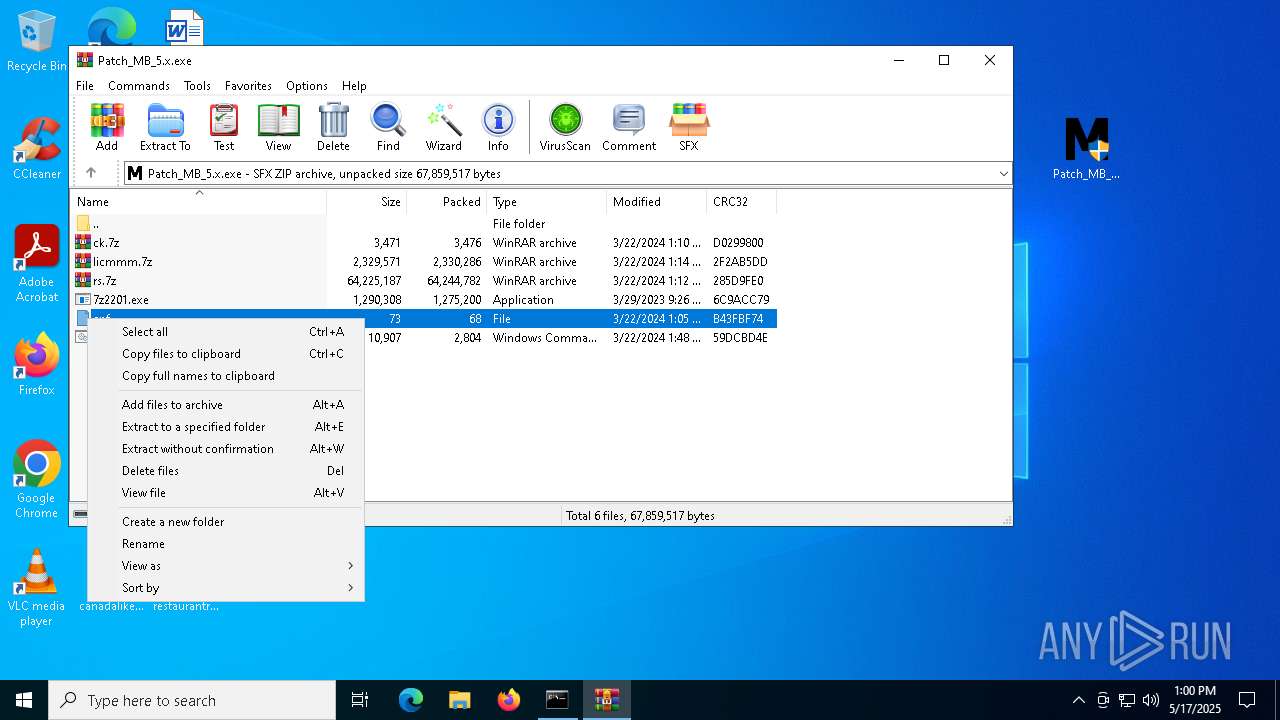Screen dimensions: 1280x720
Task: Click the View toolbar icon
Action: pos(278,127)
